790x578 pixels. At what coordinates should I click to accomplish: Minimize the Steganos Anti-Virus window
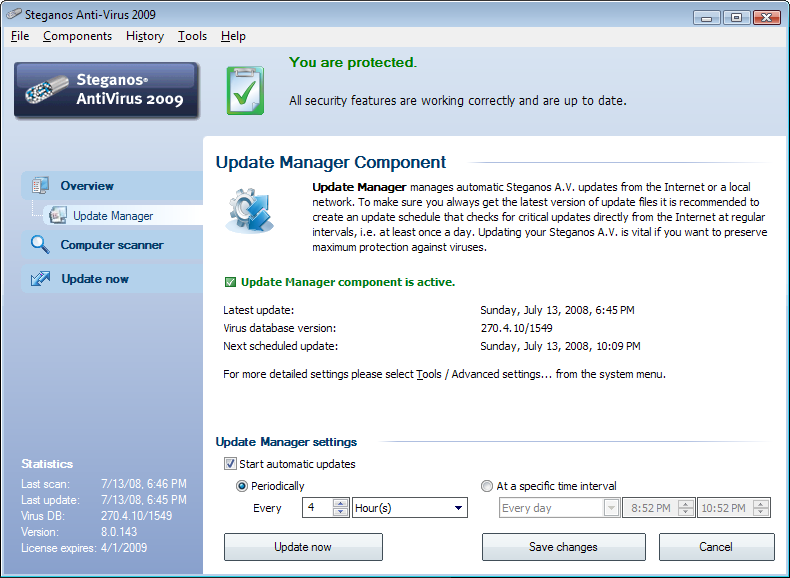coord(706,17)
